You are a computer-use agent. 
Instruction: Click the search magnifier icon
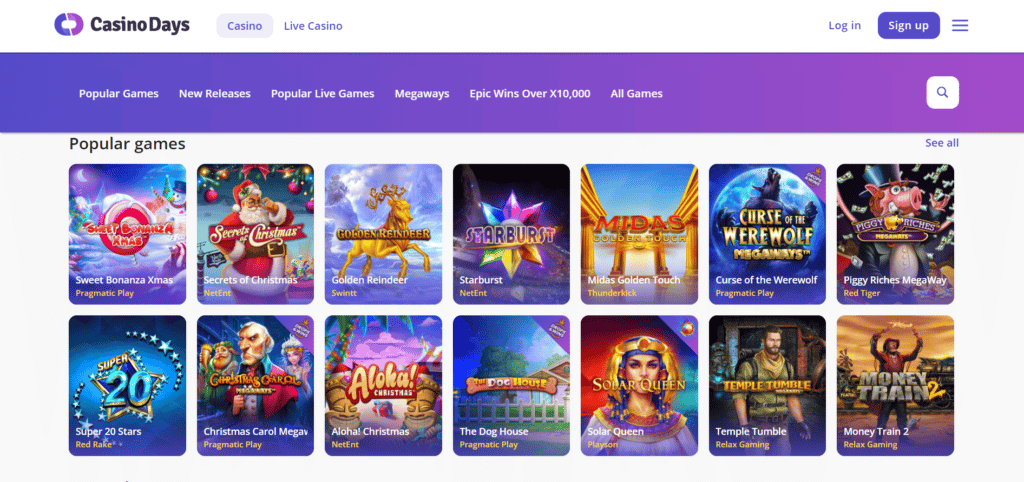click(x=942, y=93)
